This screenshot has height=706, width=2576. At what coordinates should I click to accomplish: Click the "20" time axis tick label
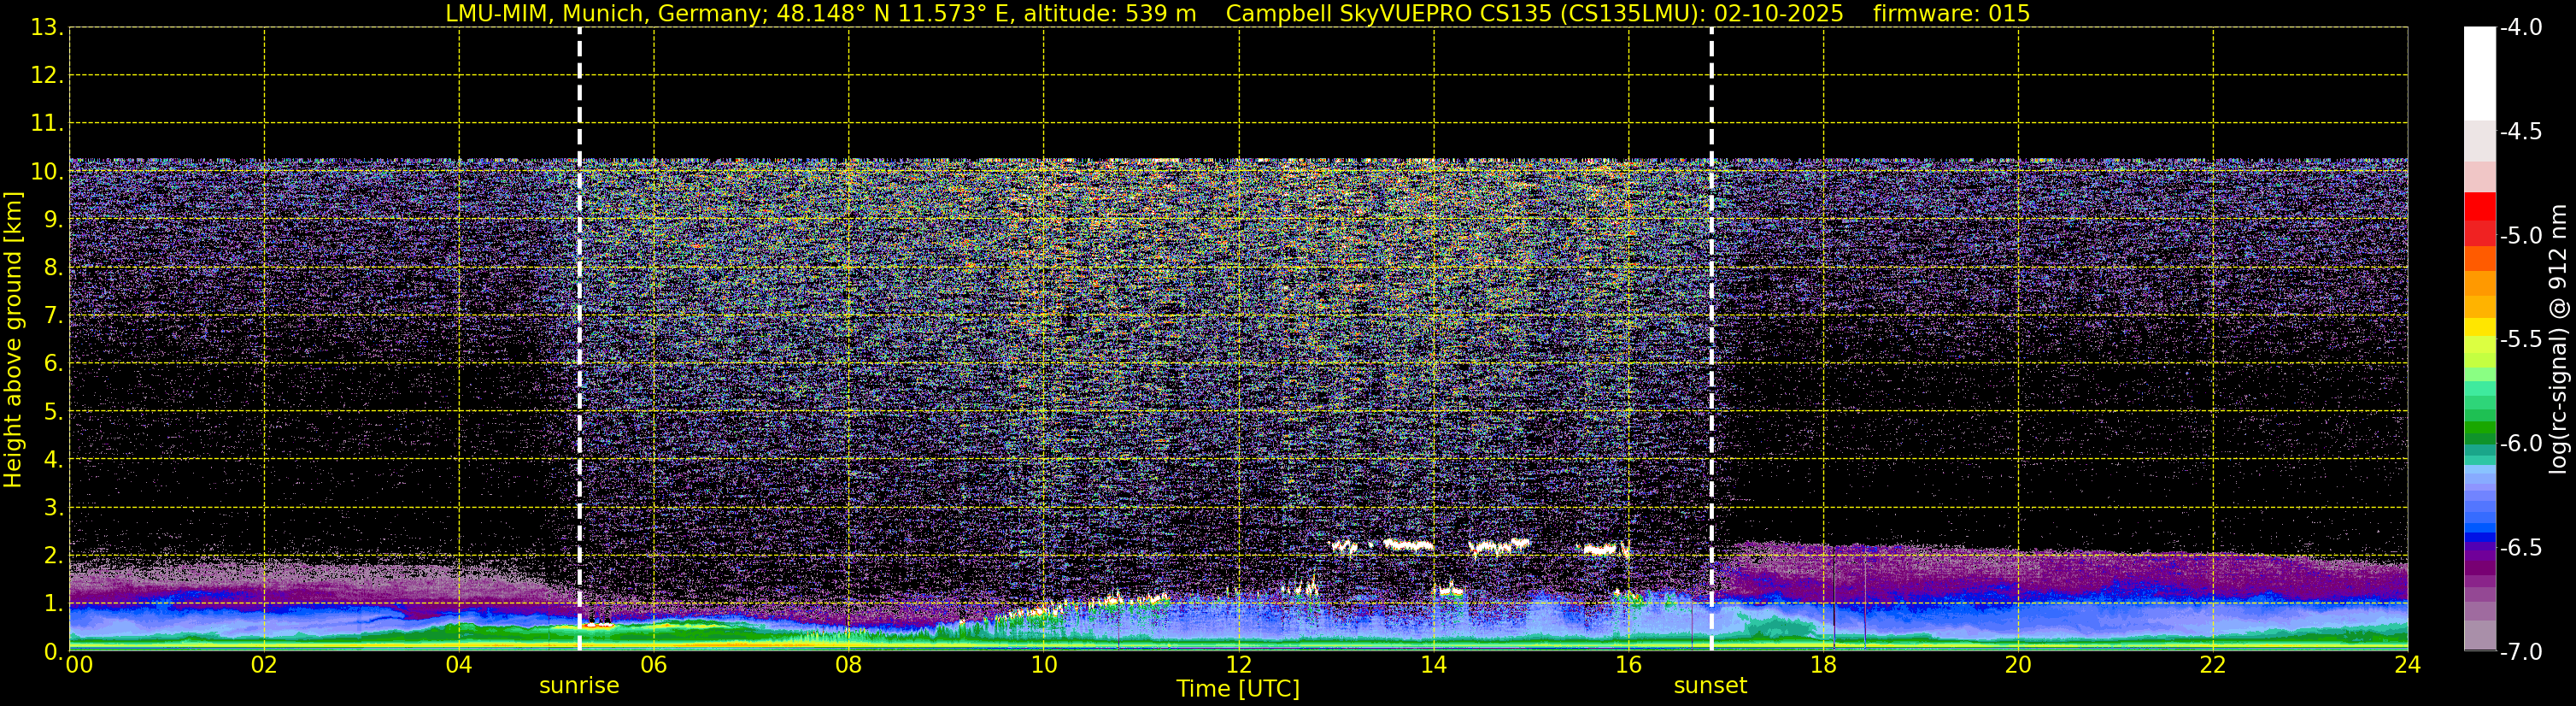coord(2019,665)
